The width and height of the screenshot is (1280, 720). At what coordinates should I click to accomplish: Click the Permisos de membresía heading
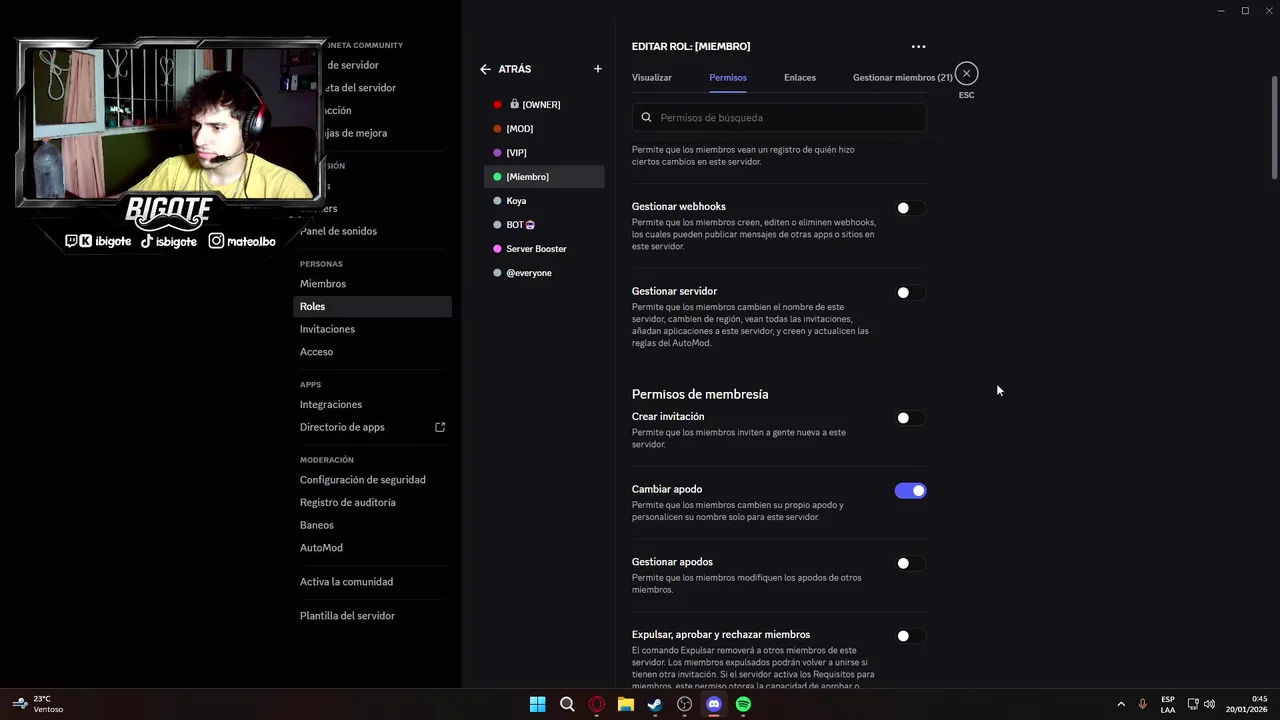[700, 394]
